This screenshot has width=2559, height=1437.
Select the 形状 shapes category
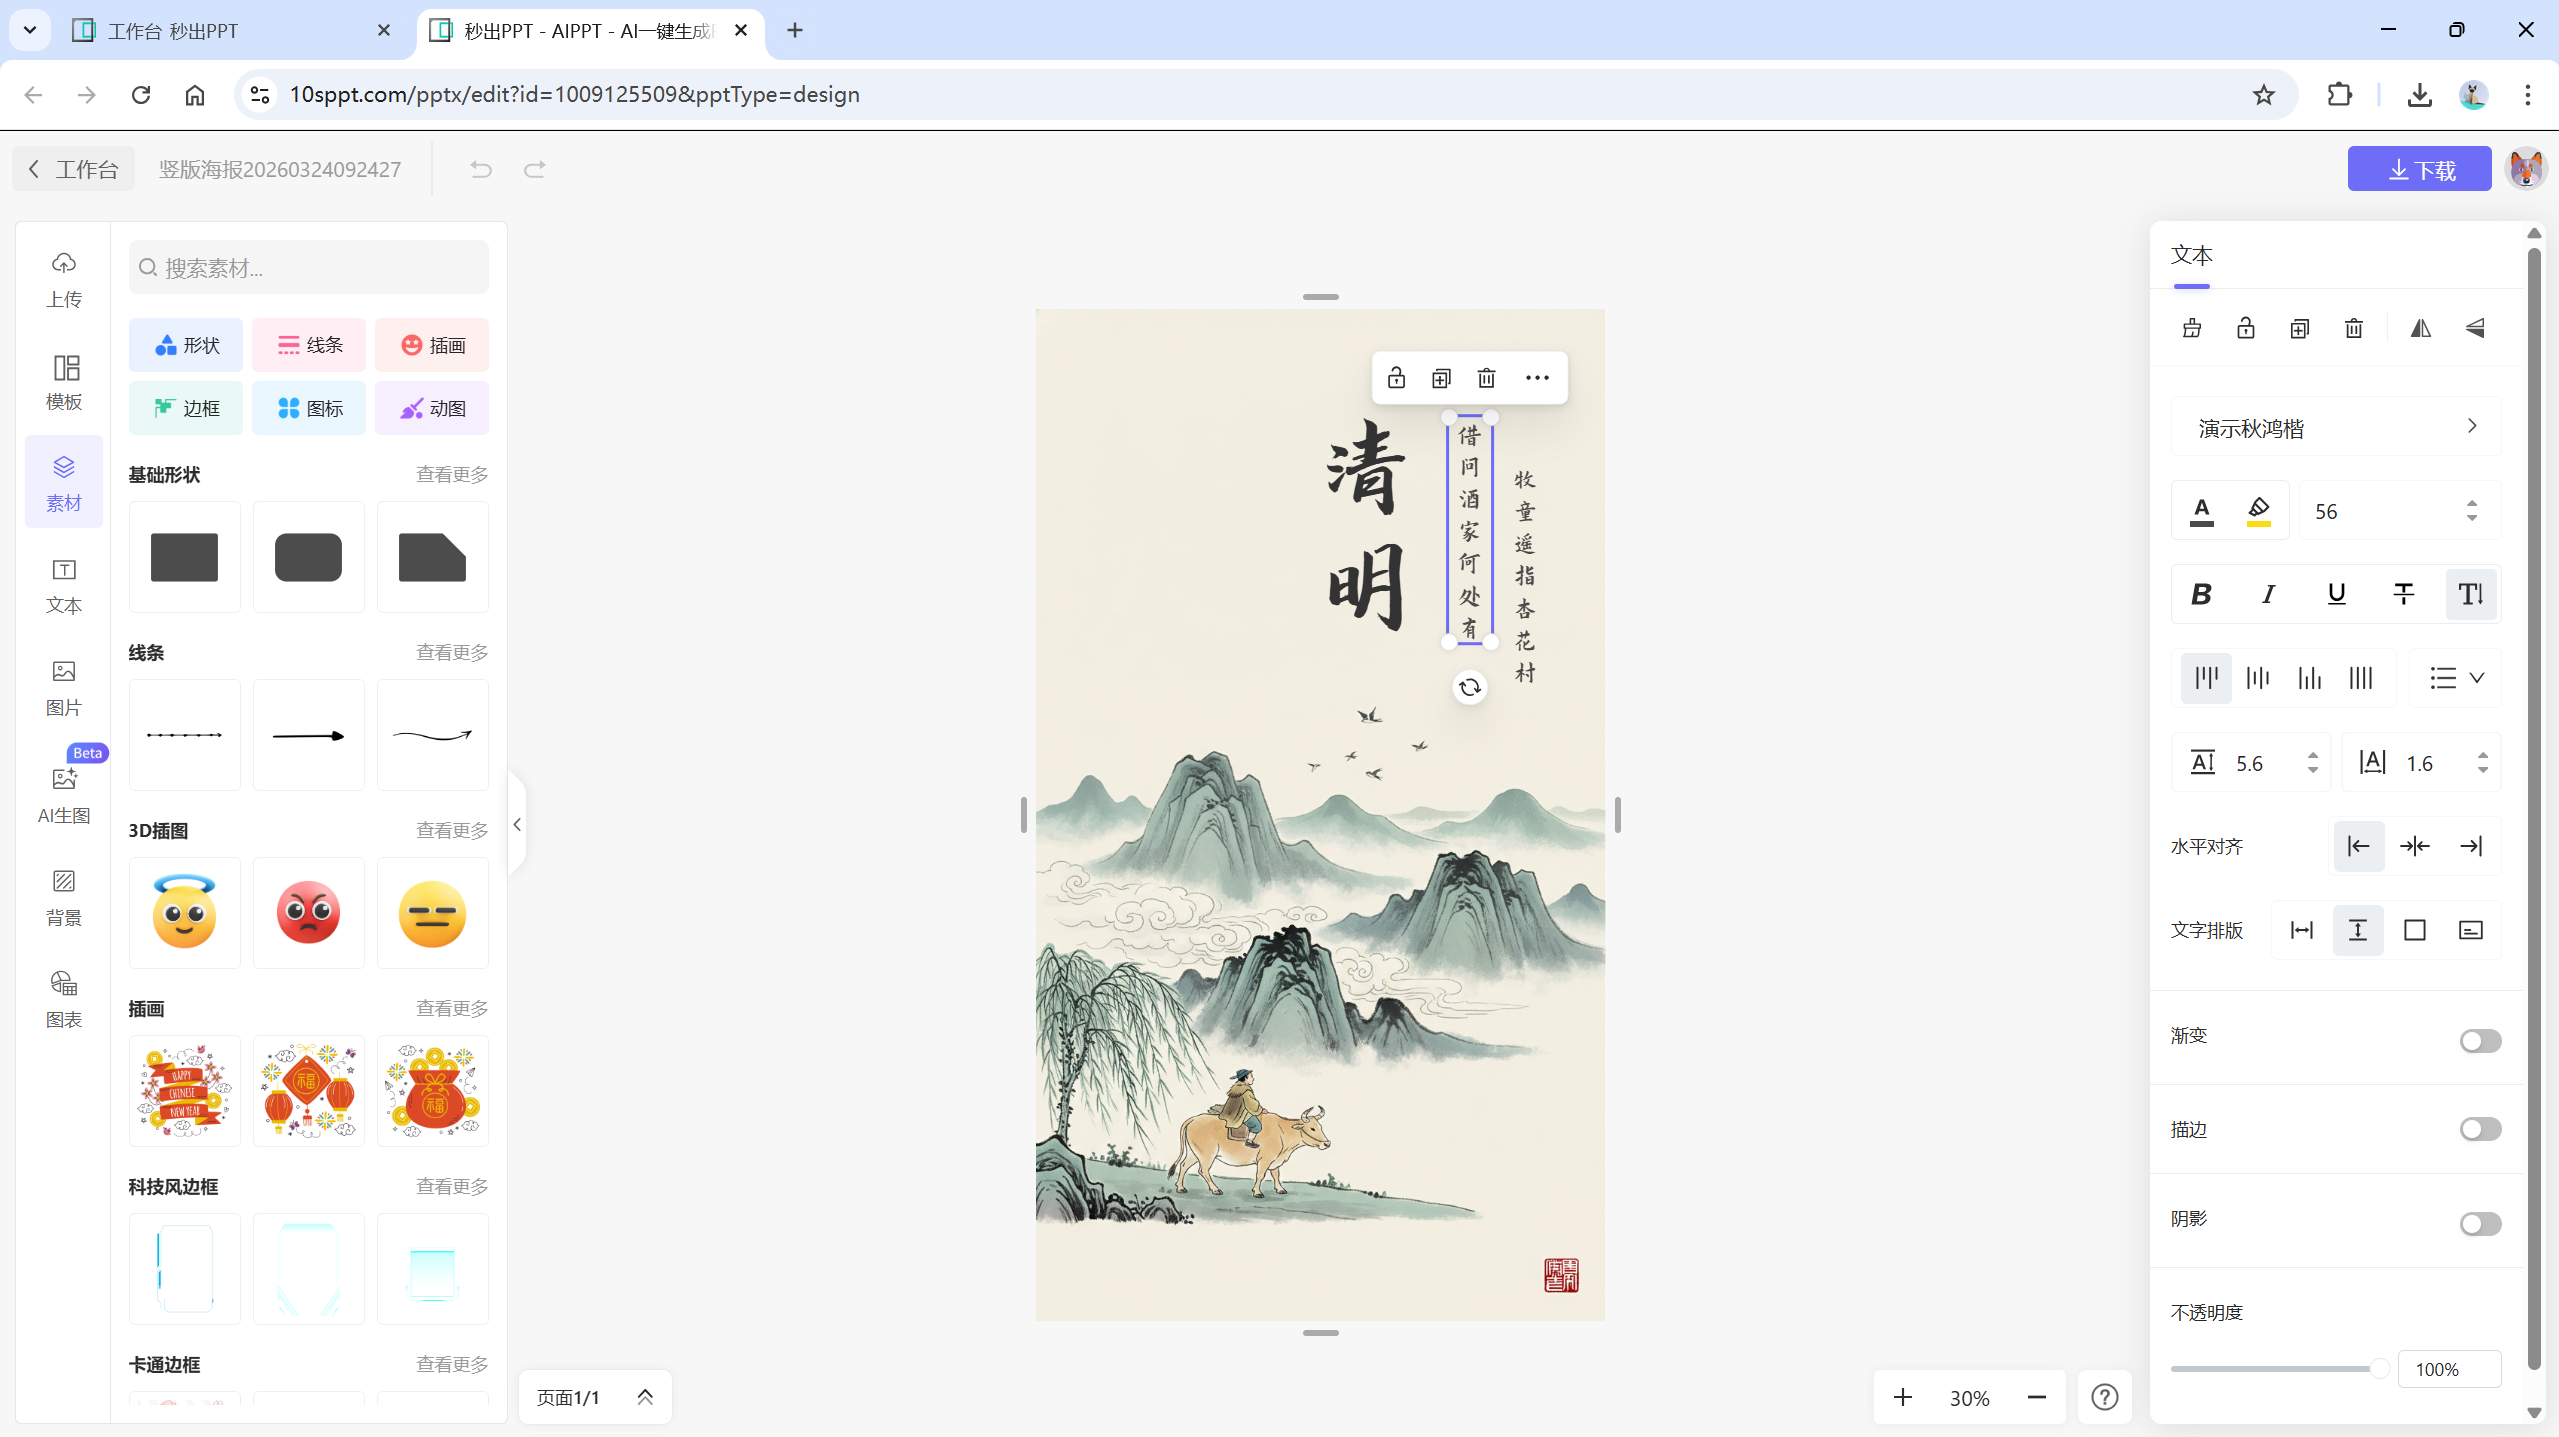tap(186, 345)
